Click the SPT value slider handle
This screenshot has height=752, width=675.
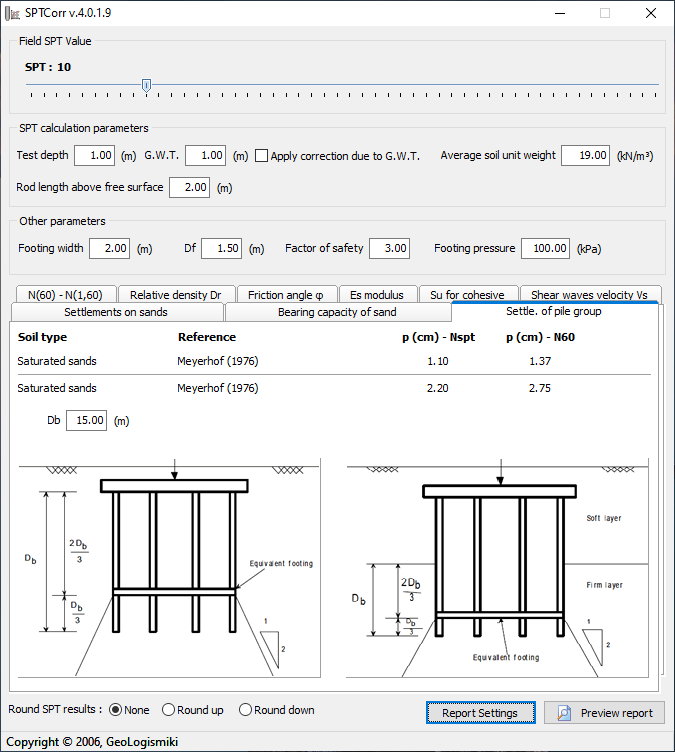click(146, 86)
